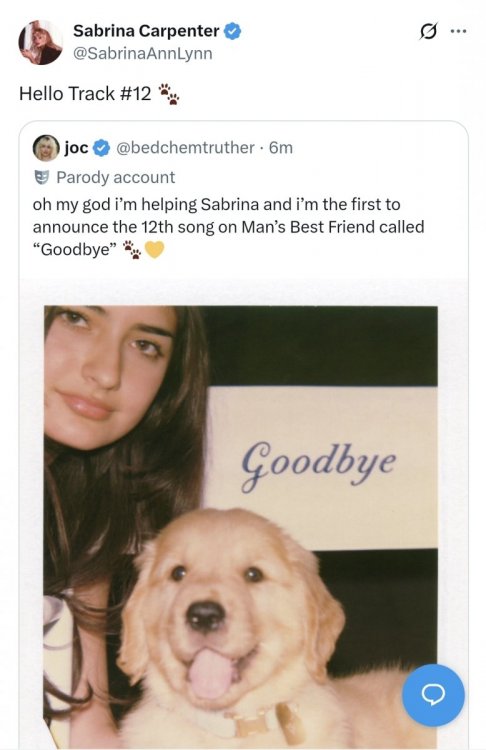
Task: Click the Sabrina Carpenter display name
Action: [x=146, y=31]
